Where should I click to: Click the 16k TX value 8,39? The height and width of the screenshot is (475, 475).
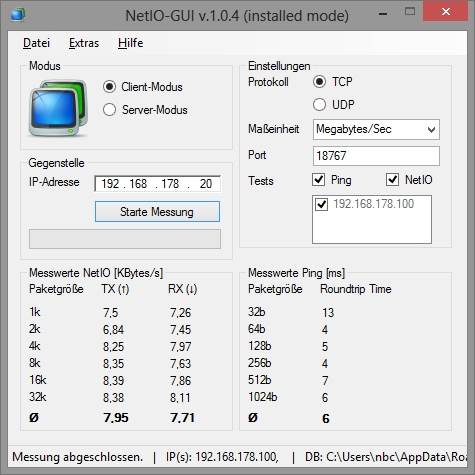click(113, 381)
